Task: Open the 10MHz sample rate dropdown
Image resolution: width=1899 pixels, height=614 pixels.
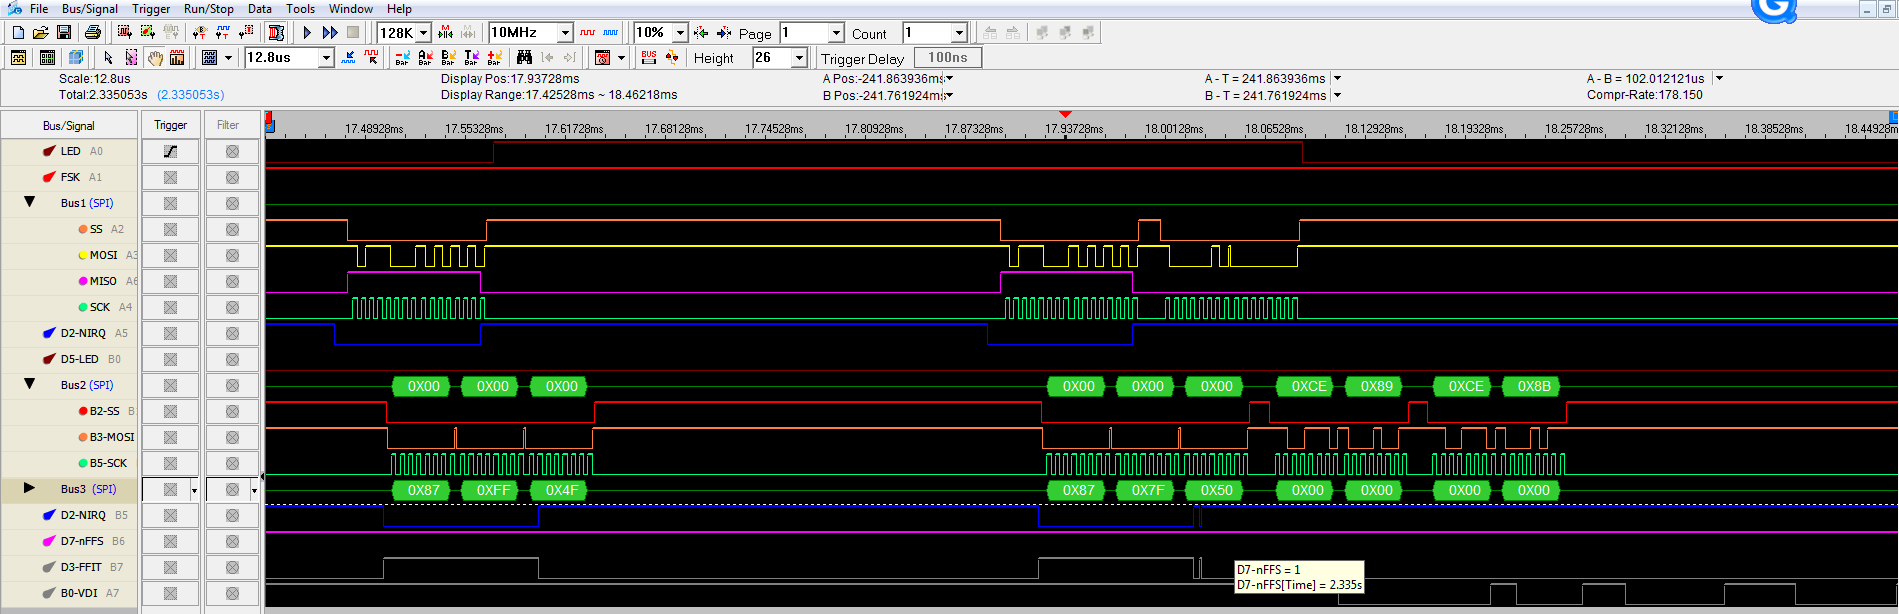Action: [x=565, y=33]
